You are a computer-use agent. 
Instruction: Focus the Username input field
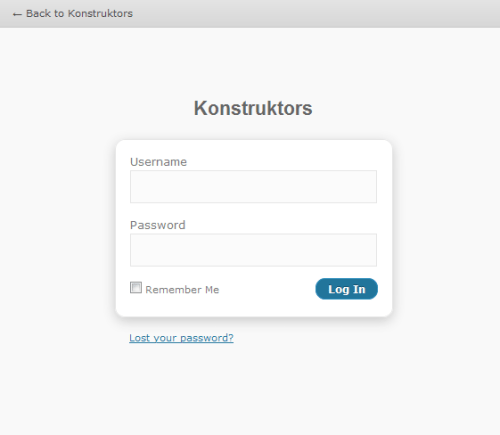click(x=253, y=187)
